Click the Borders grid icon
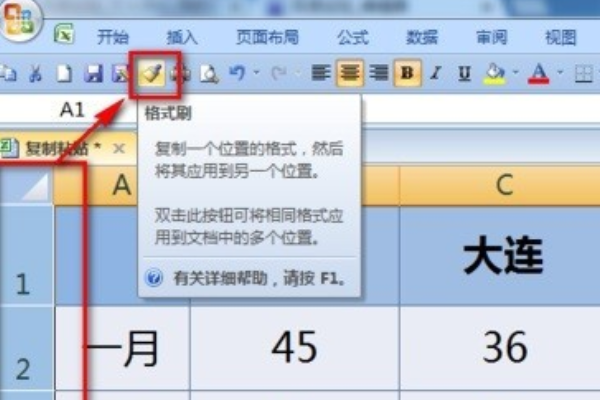Viewport: 600px width, 400px height. (584, 73)
